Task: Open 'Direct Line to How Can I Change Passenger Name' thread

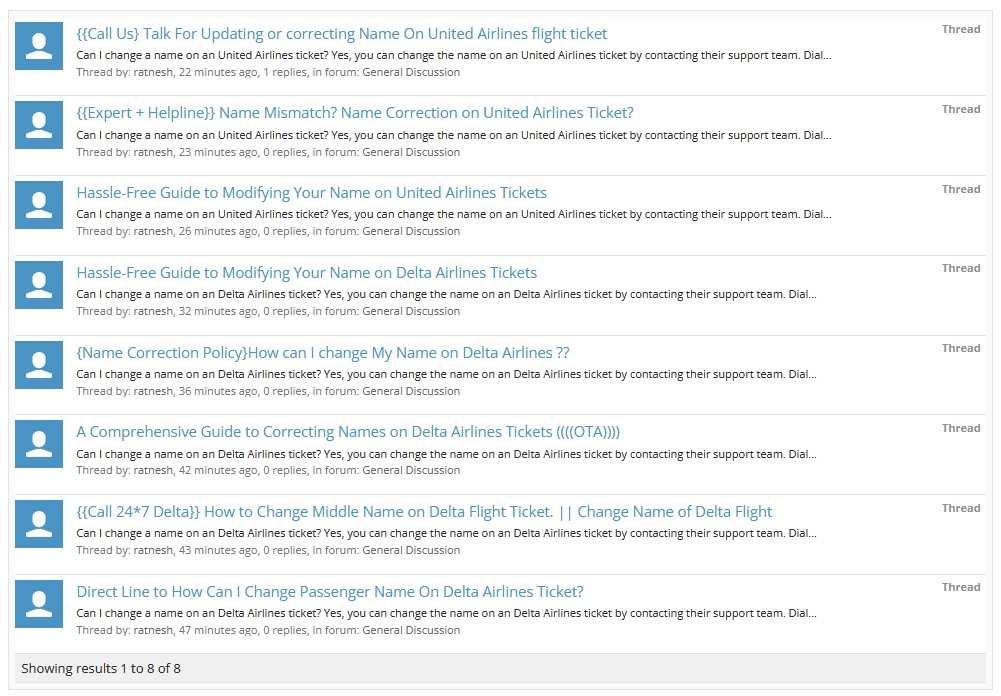Action: click(330, 592)
